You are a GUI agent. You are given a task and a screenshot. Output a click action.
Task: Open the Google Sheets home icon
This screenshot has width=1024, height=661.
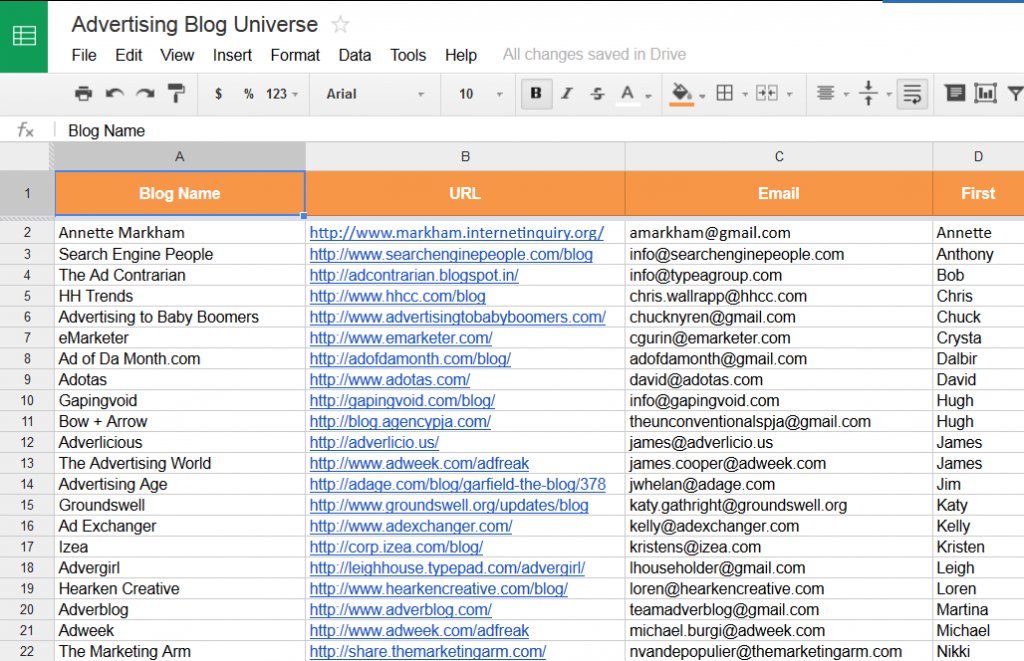point(24,35)
